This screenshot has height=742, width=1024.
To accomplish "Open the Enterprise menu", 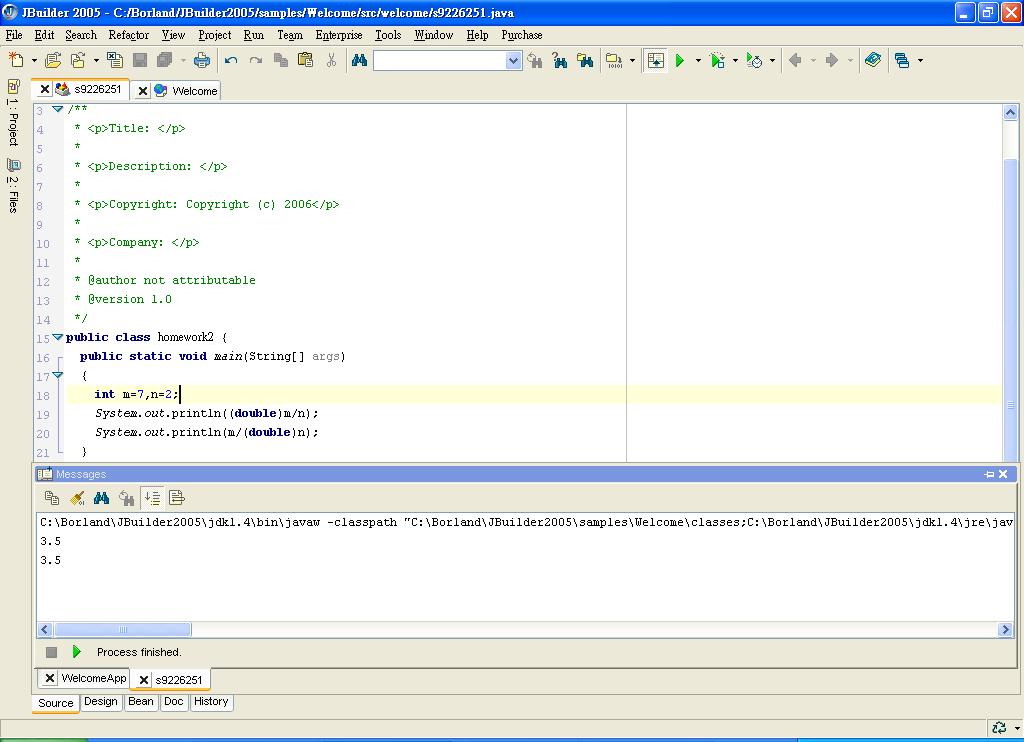I will [x=339, y=35].
